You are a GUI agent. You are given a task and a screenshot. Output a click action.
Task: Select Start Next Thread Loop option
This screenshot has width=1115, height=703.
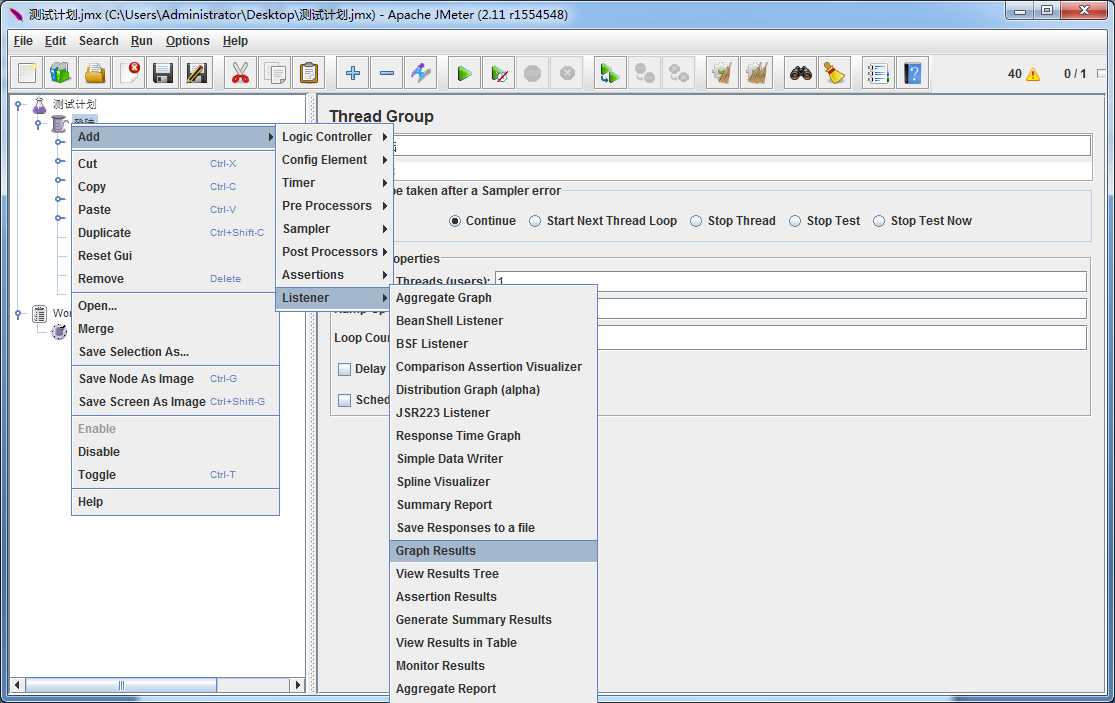click(535, 221)
